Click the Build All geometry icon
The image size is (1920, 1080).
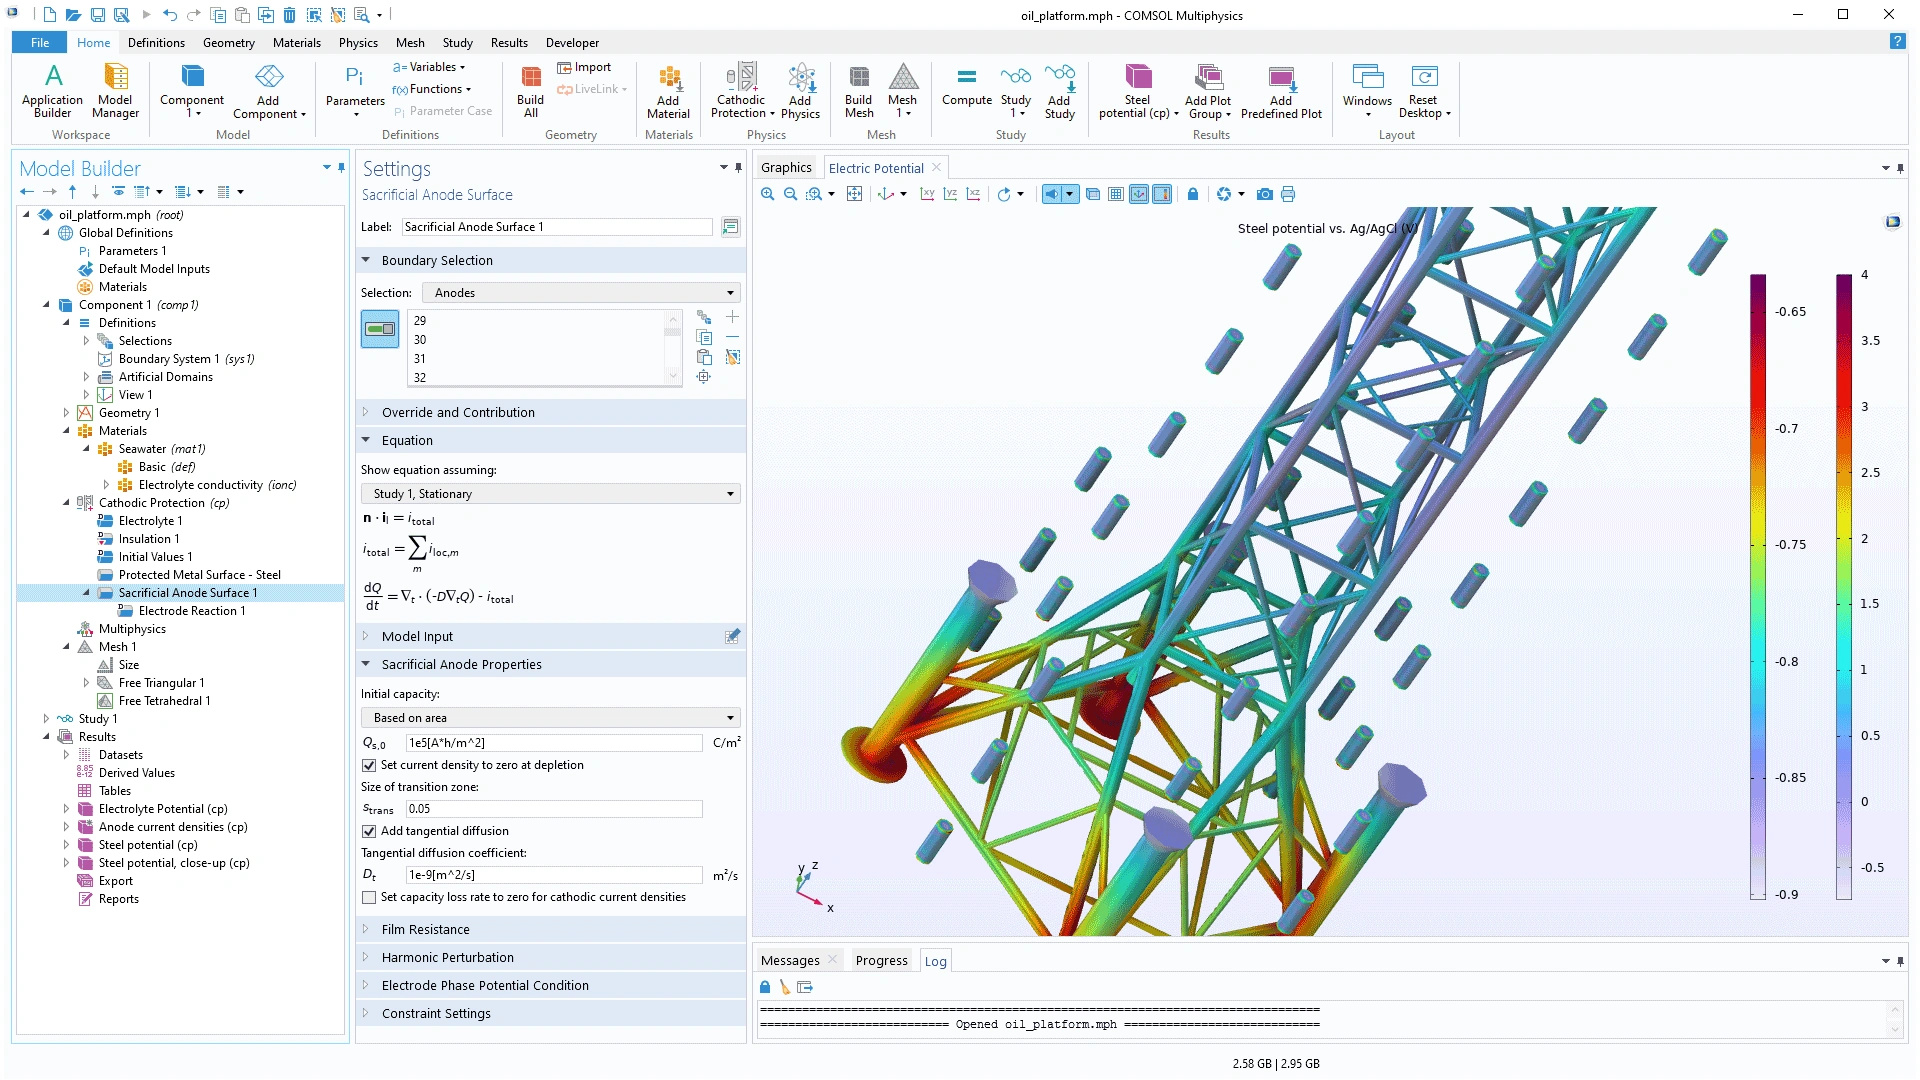[530, 91]
